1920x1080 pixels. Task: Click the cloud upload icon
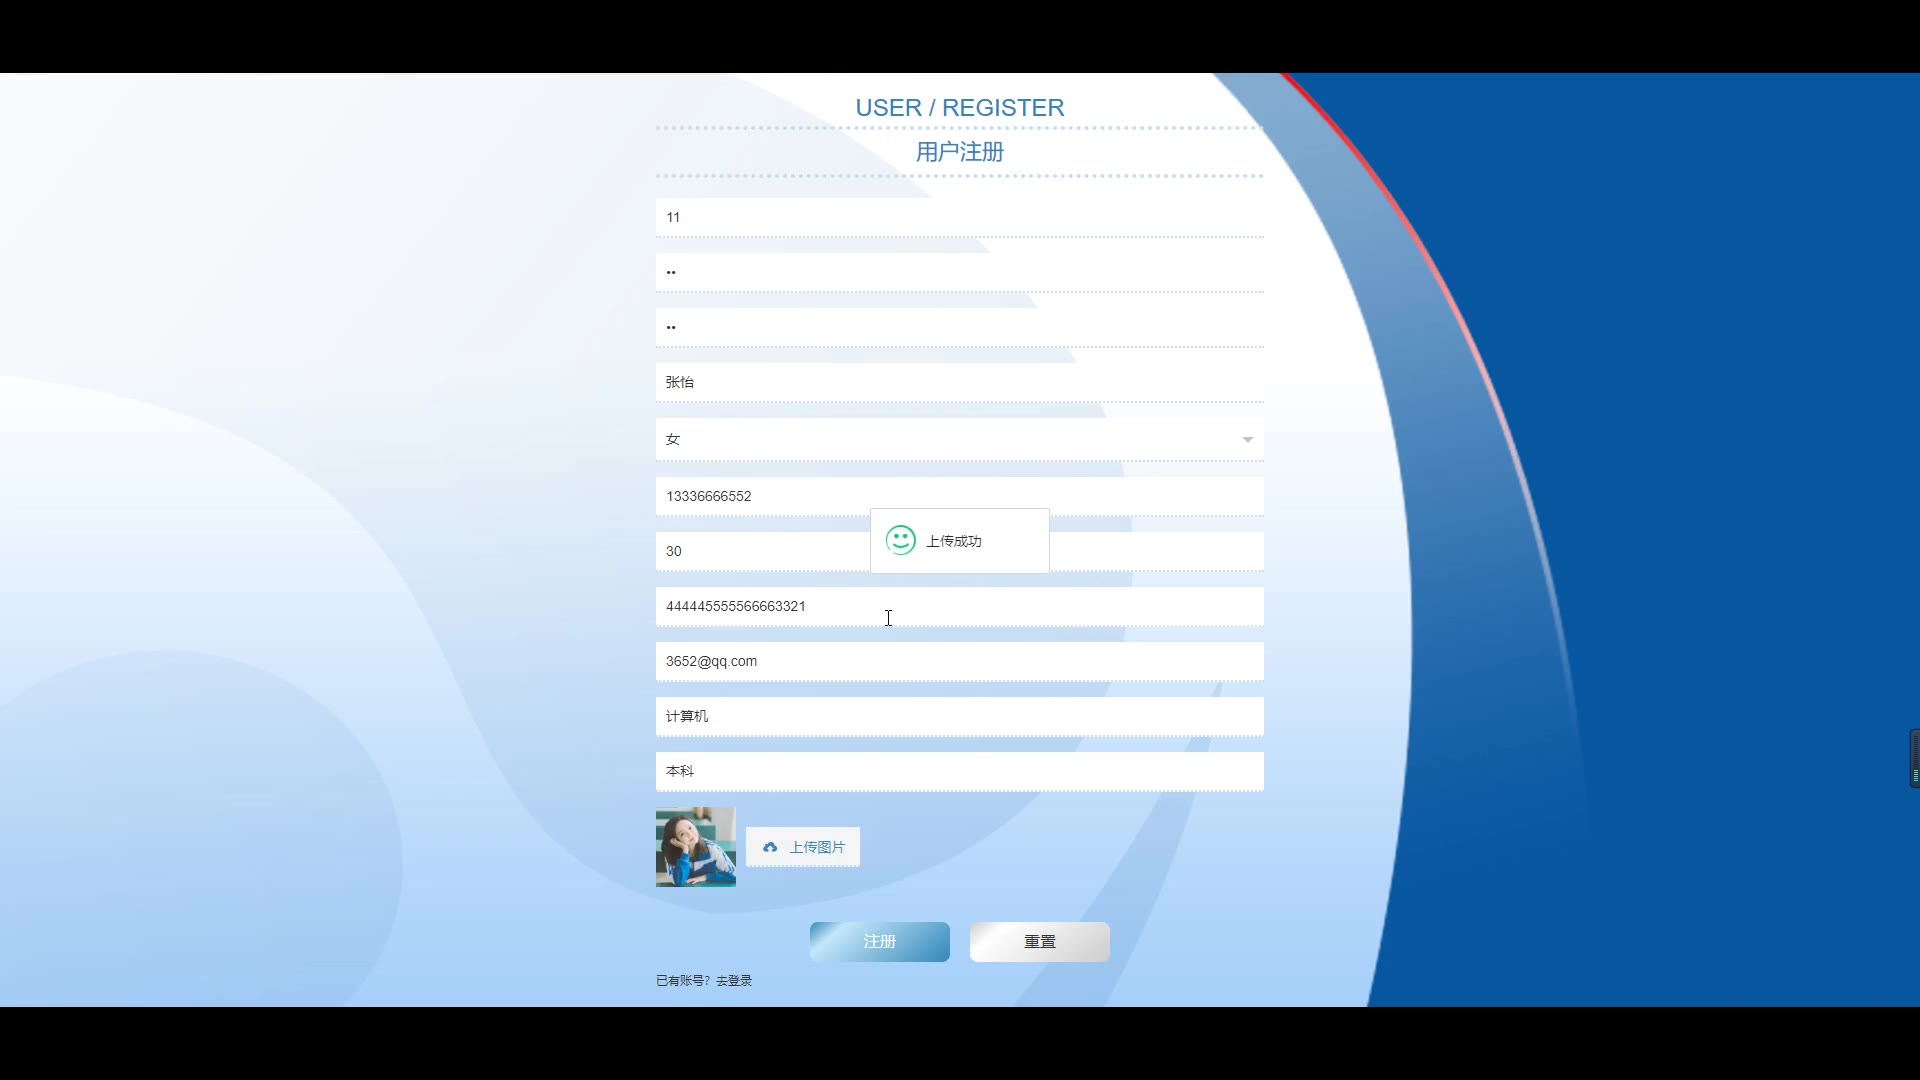(770, 847)
